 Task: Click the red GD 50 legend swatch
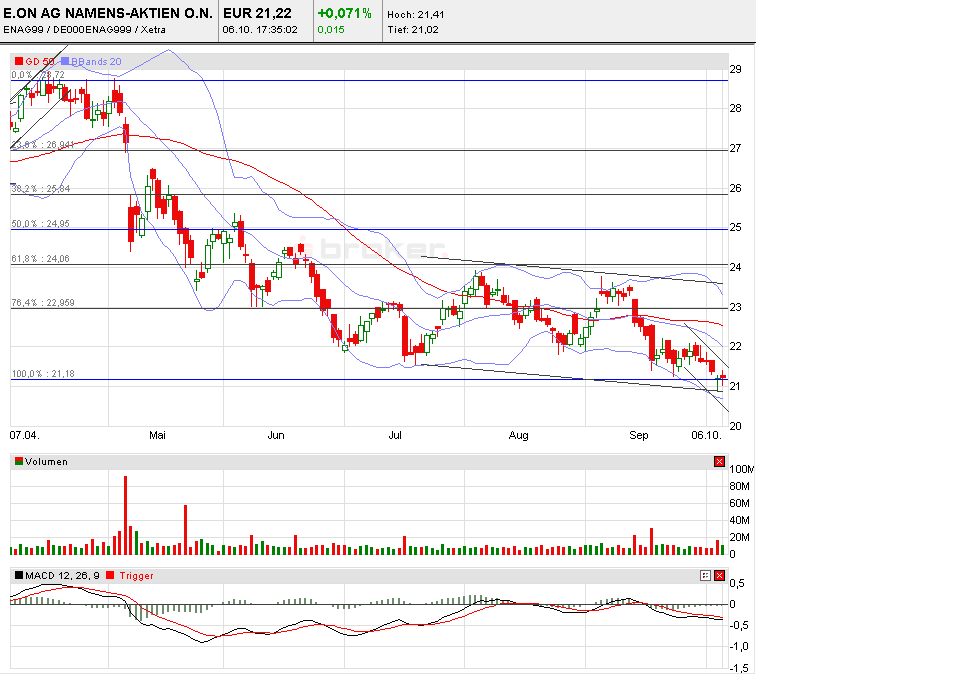[x=19, y=61]
